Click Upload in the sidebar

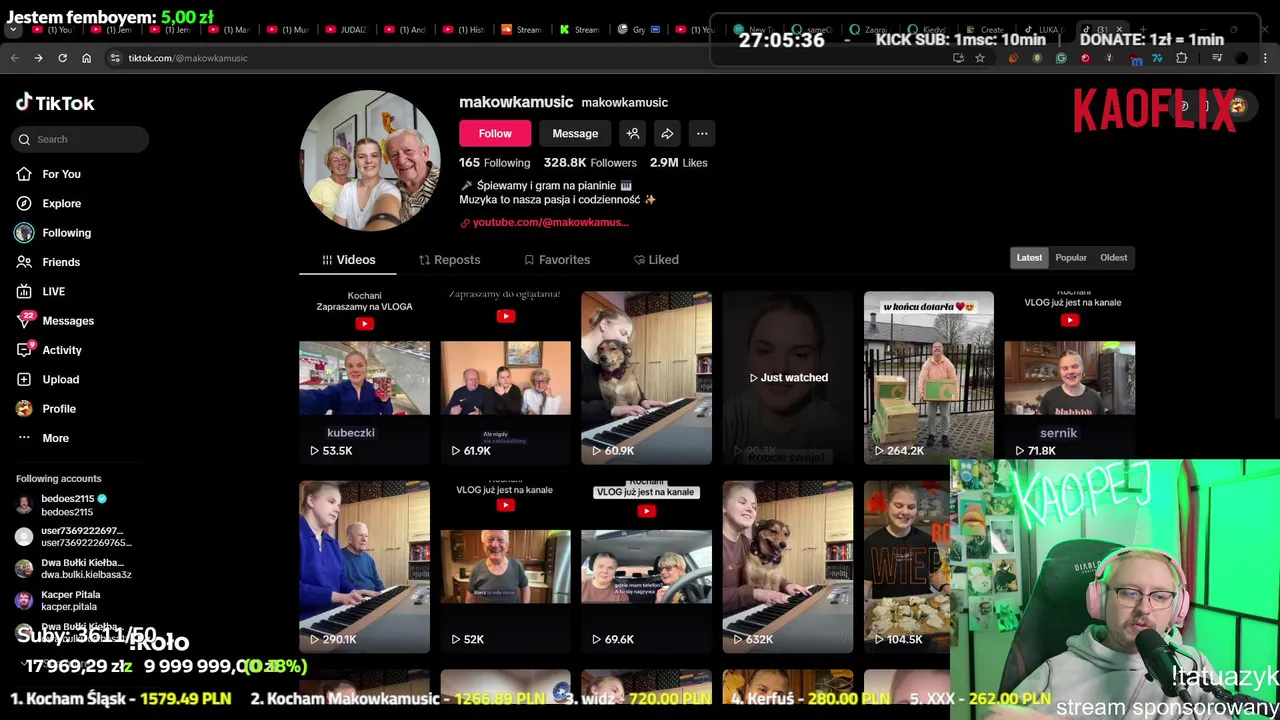pyautogui.click(x=47, y=379)
